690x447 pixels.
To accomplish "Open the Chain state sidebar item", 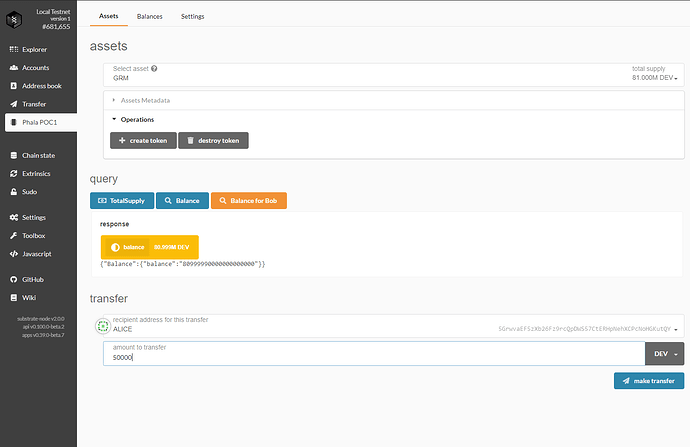I will tap(38, 155).
